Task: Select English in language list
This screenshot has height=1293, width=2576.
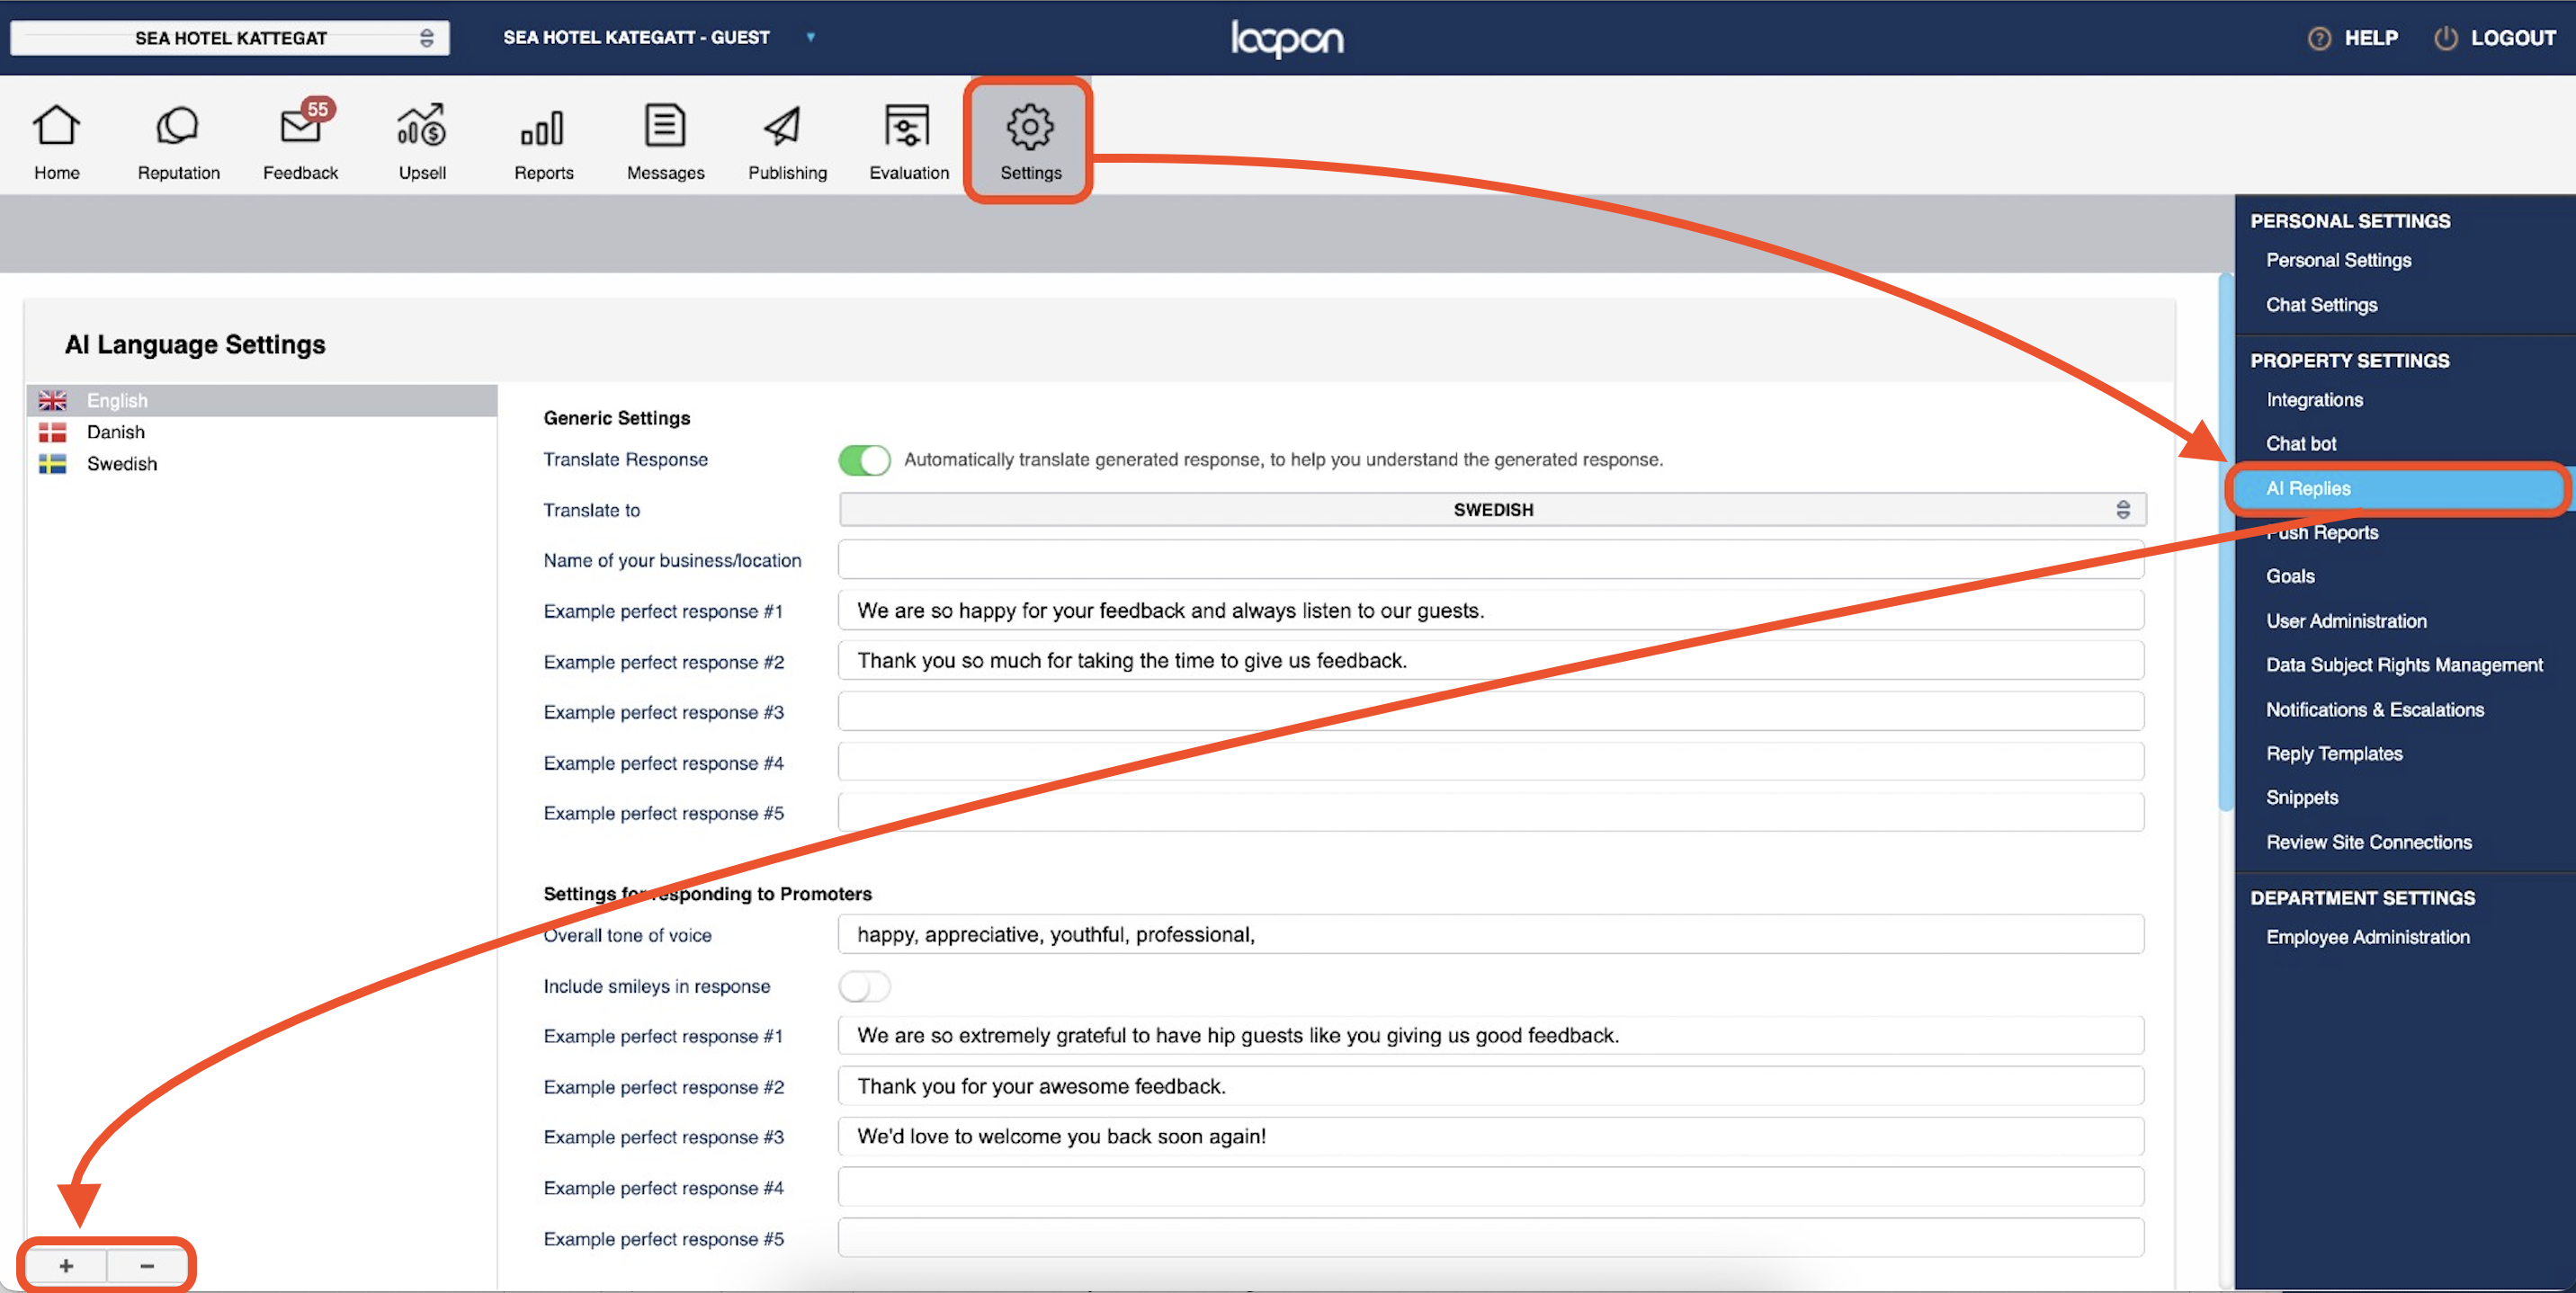Action: [262, 400]
